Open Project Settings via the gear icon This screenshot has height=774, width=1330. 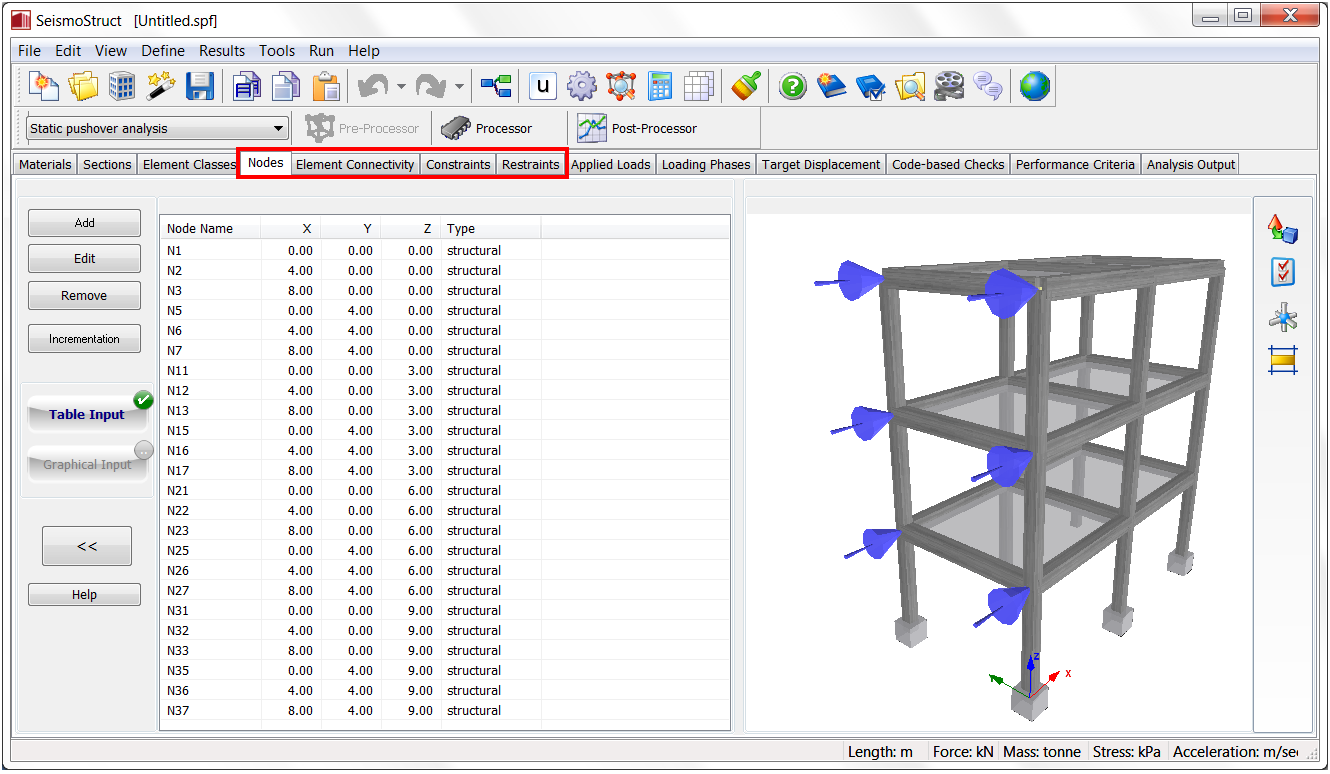tap(581, 86)
